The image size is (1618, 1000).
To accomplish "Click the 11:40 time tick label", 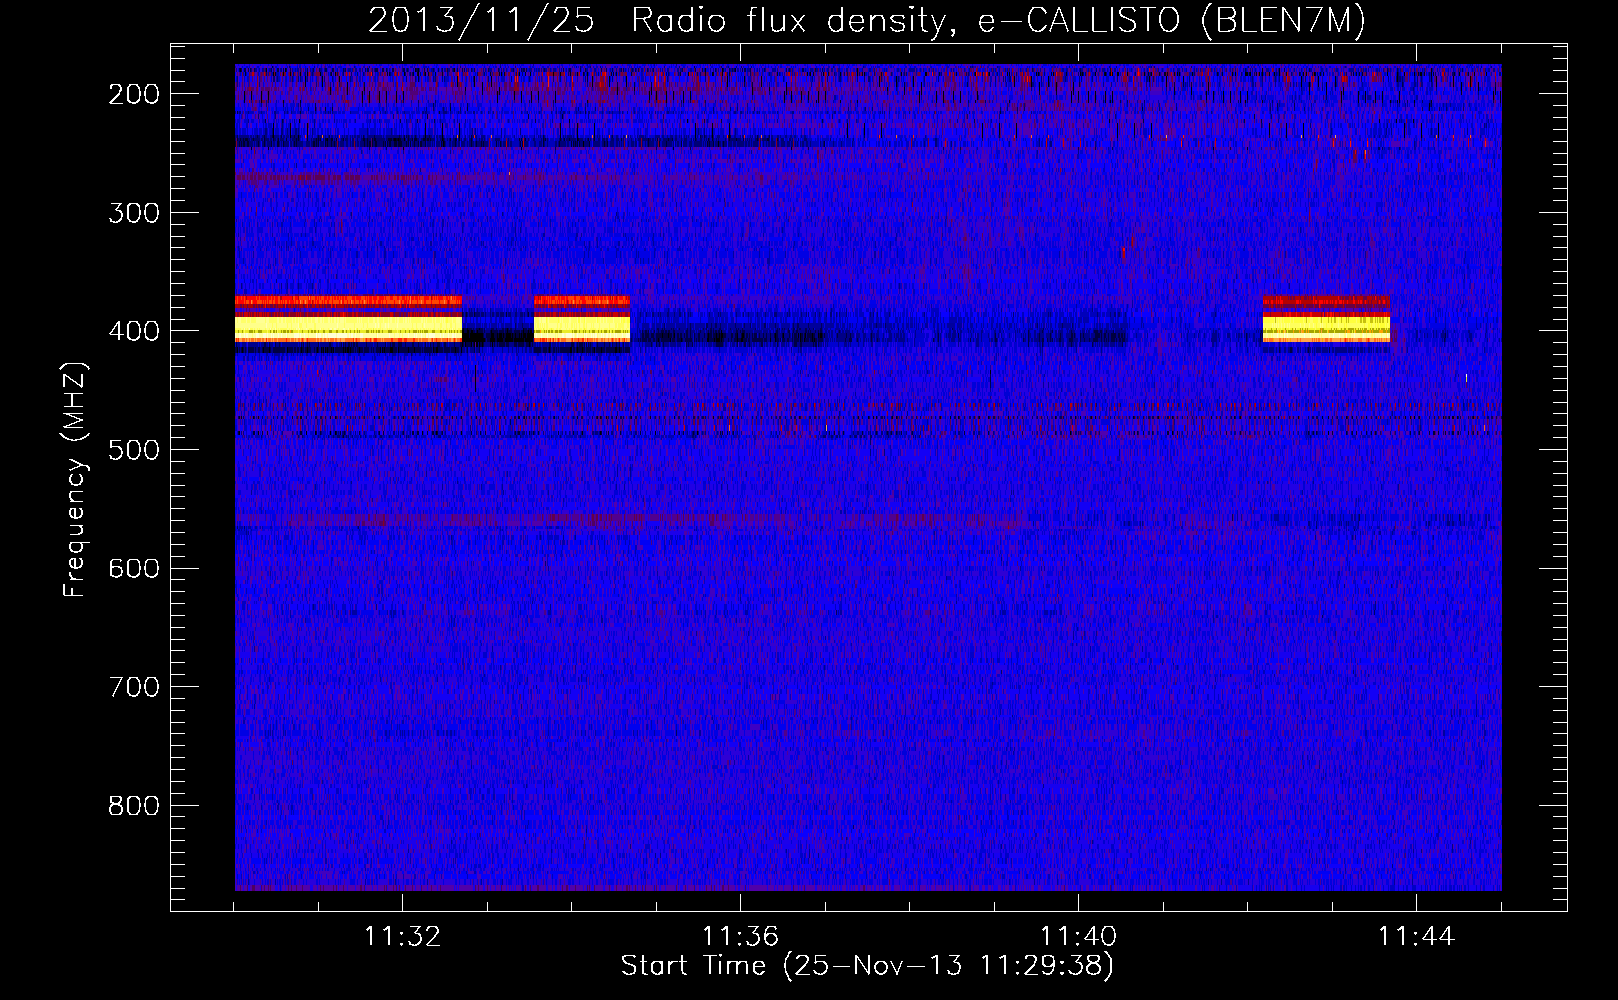I will pos(1078,936).
